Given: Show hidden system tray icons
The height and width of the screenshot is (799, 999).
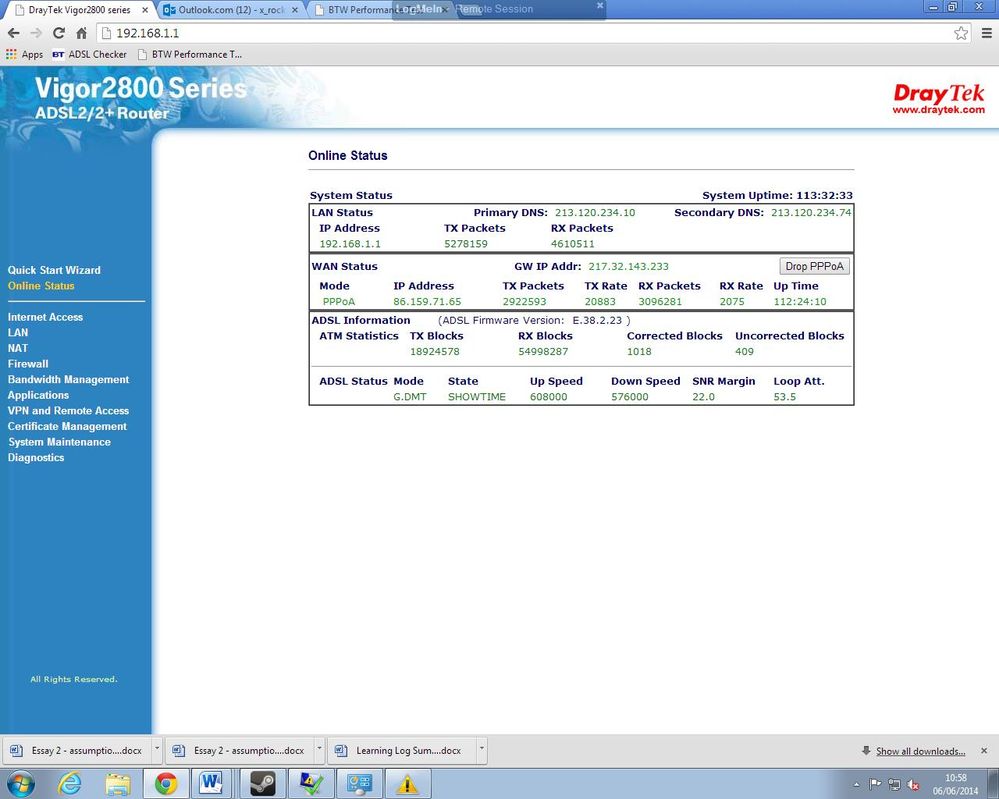Looking at the screenshot, I should (x=856, y=784).
